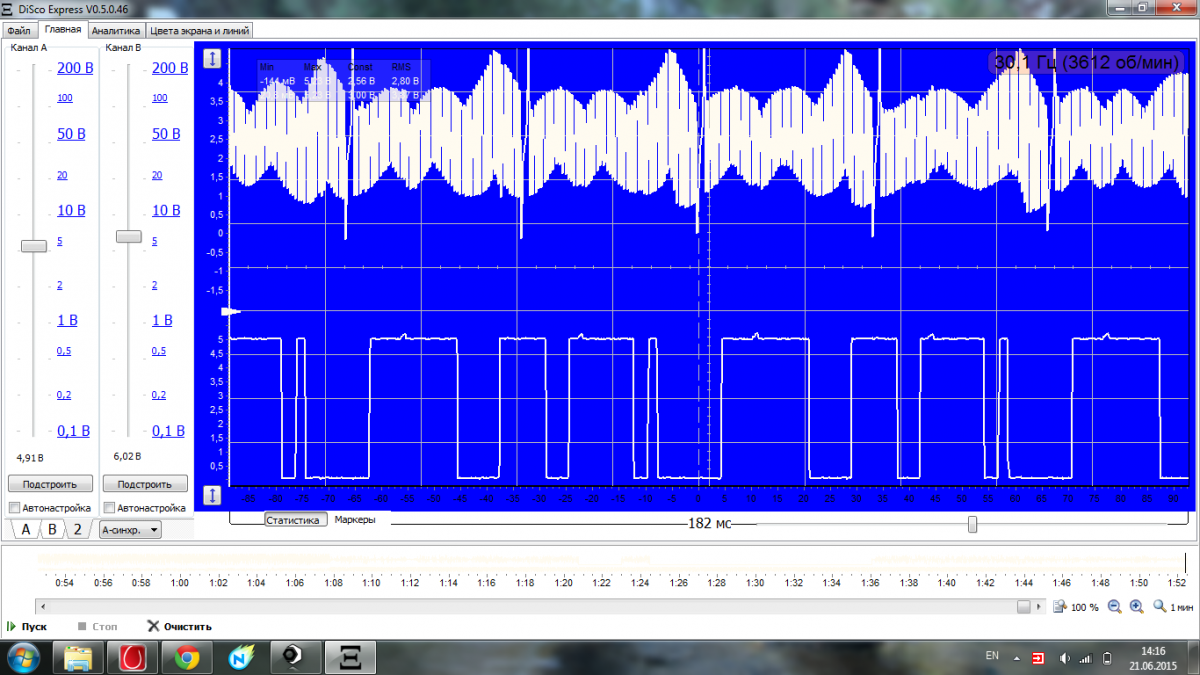The width and height of the screenshot is (1200, 675).
Task: Click the top vertical scale arrow button
Action: coord(212,59)
